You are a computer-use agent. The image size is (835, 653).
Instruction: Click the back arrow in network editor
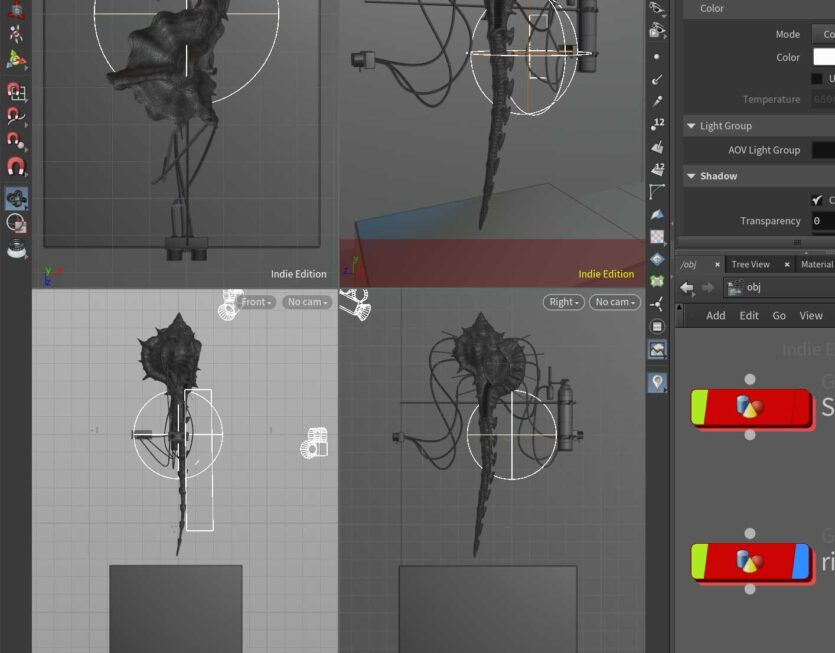(687, 287)
